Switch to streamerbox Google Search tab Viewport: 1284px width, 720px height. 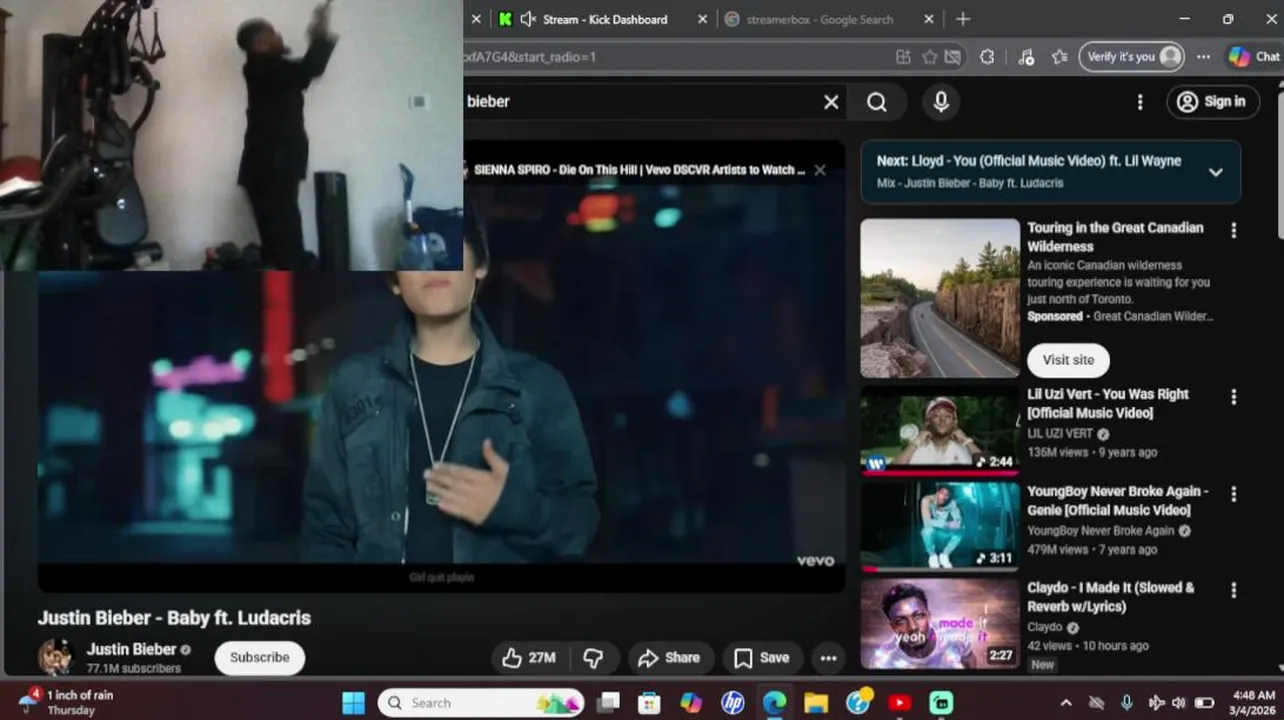click(x=820, y=19)
